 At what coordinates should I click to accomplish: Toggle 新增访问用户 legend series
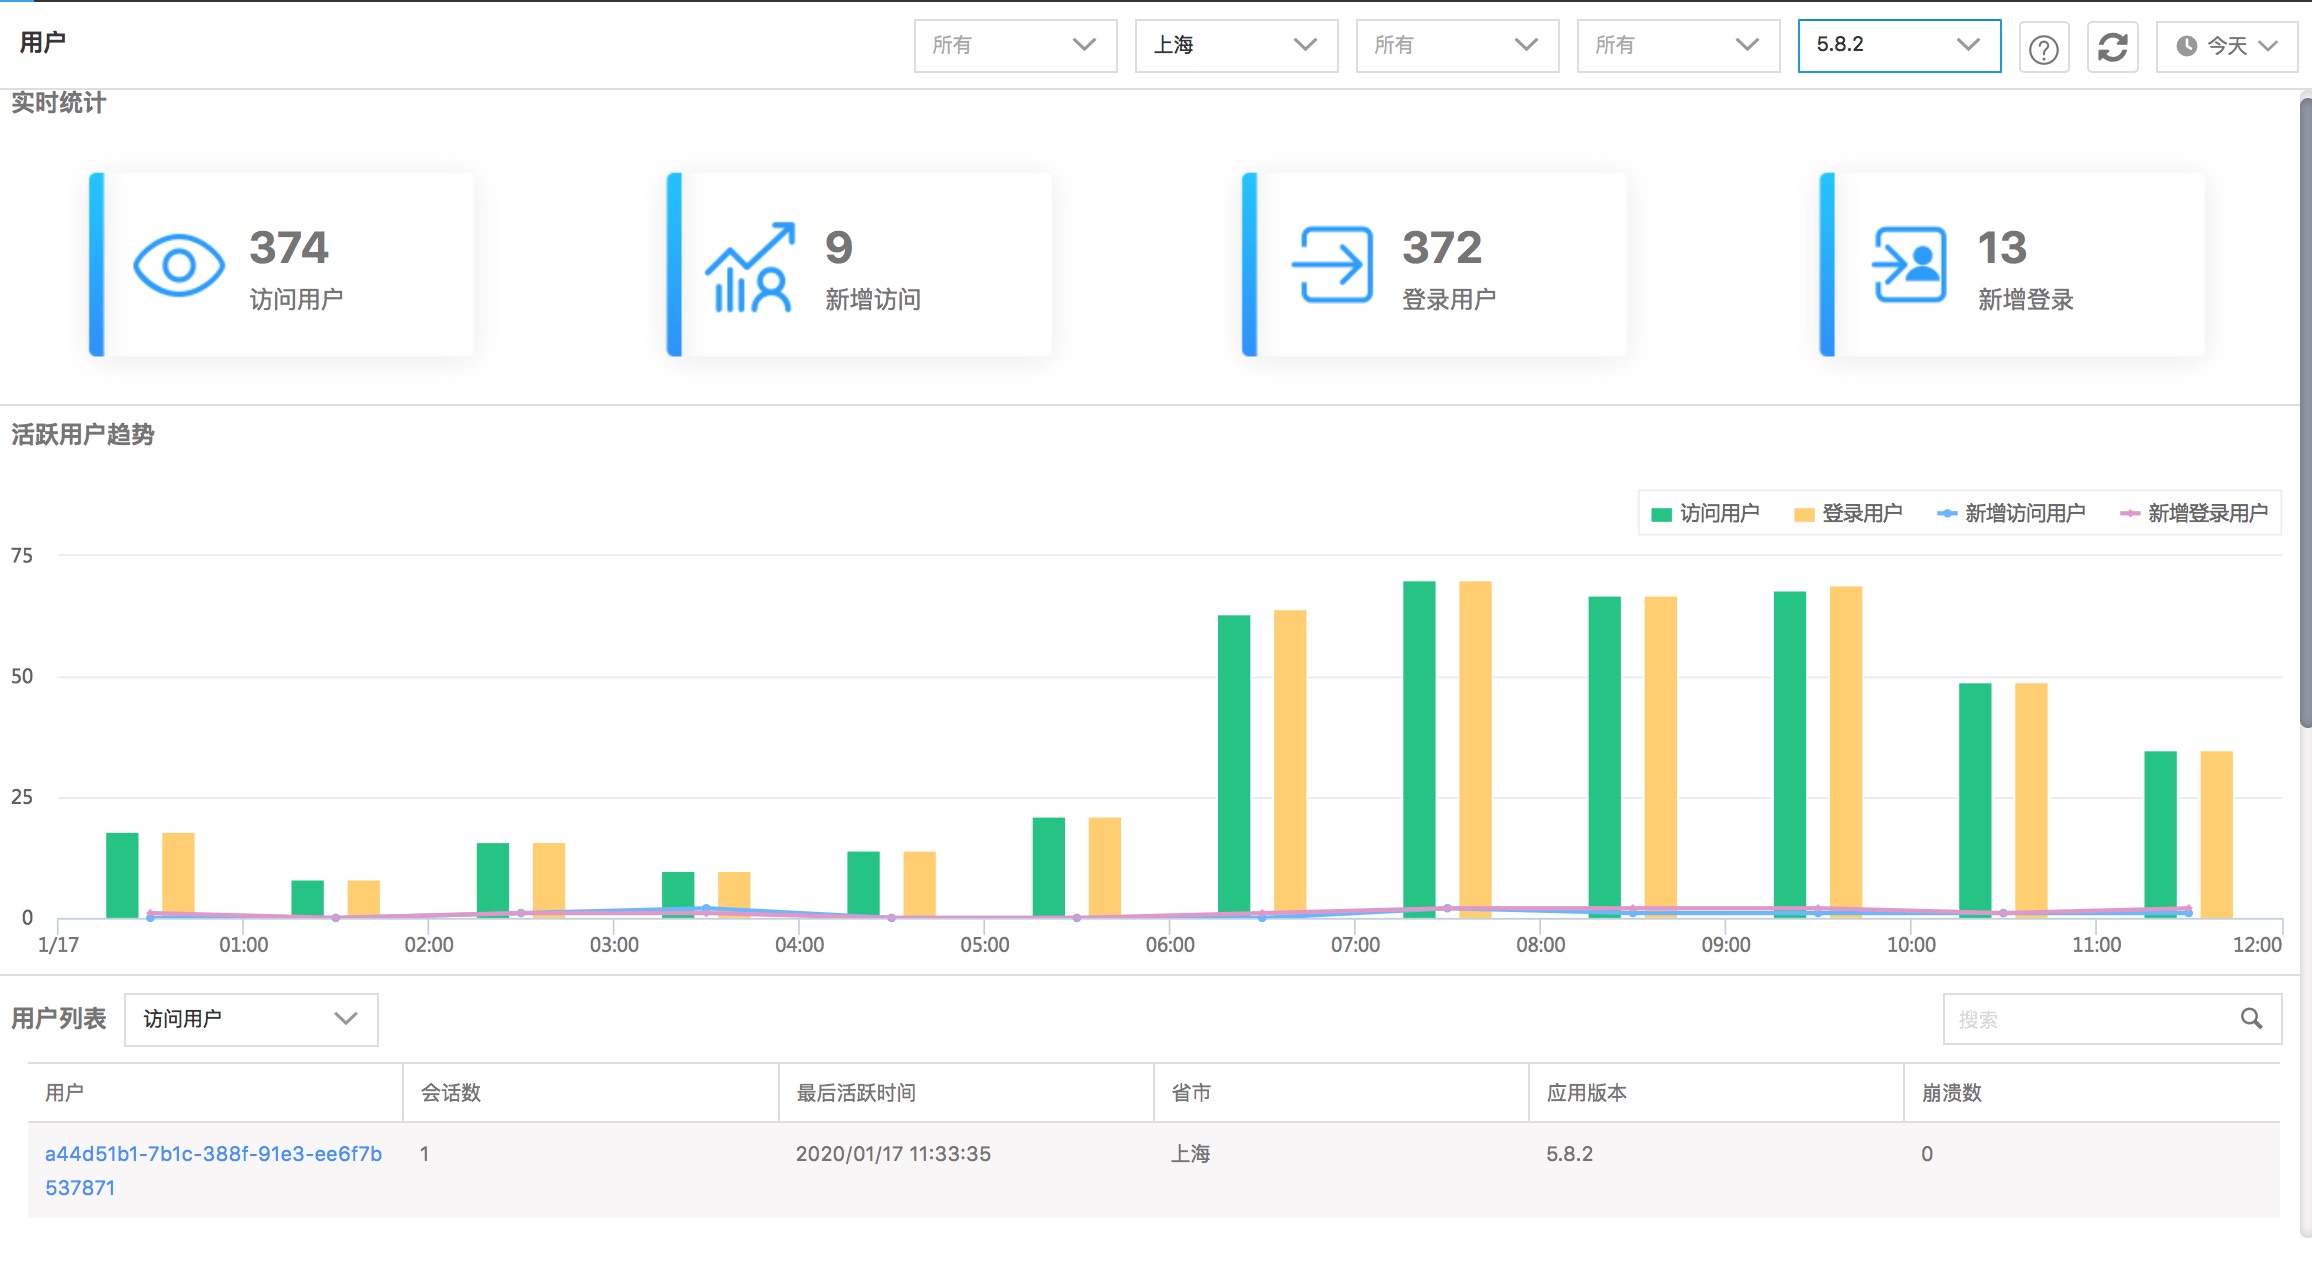pos(2011,513)
